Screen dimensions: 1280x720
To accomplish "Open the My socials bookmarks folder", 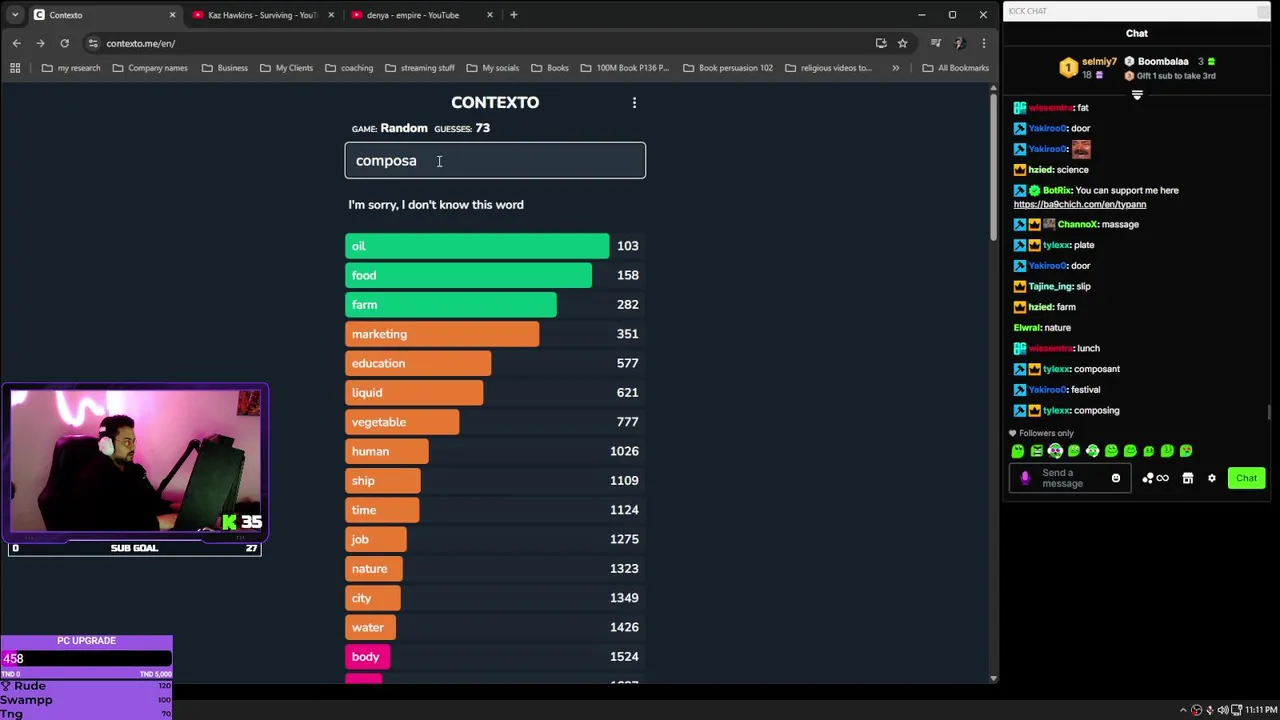I will (x=492, y=68).
